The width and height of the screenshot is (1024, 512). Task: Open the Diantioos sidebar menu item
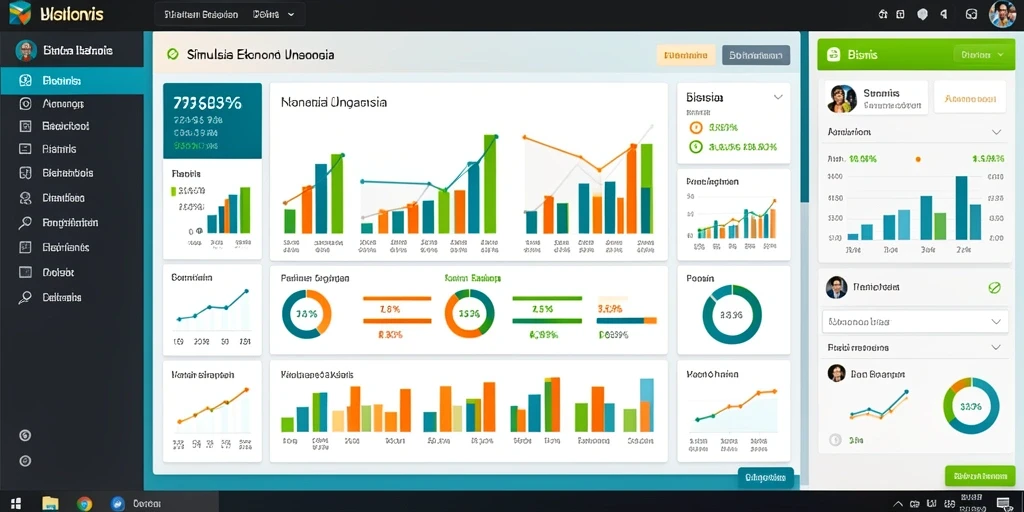coord(72,198)
